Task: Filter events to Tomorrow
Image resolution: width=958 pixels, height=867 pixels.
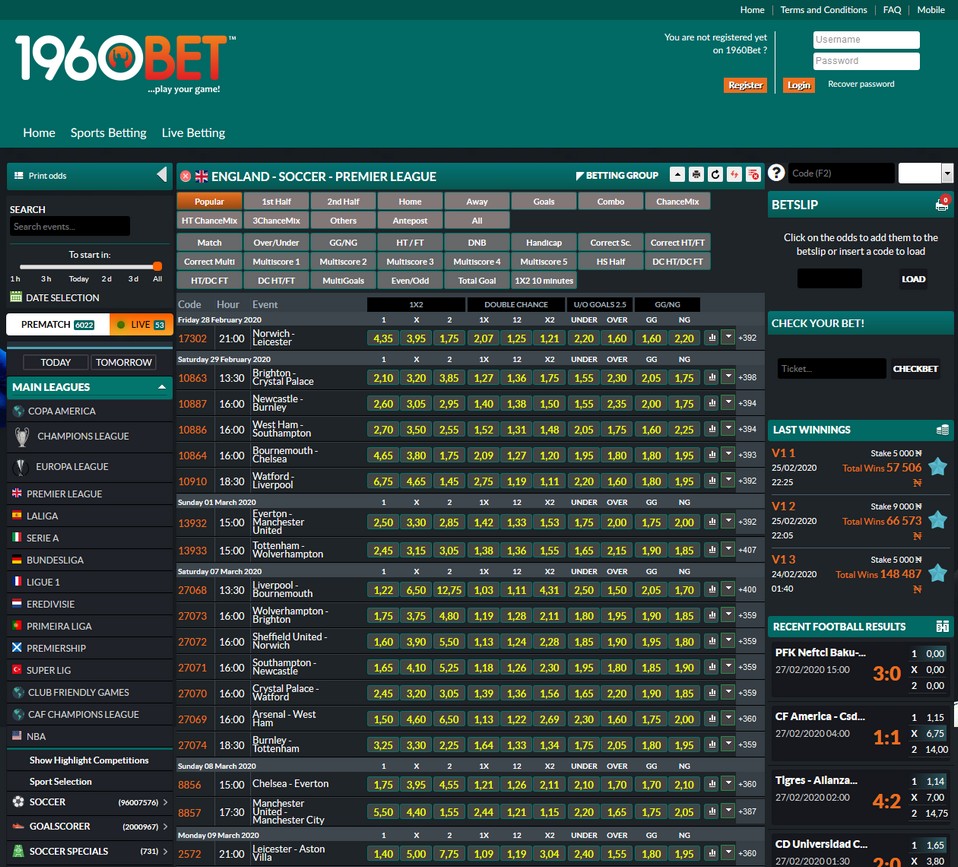Action: (x=123, y=362)
